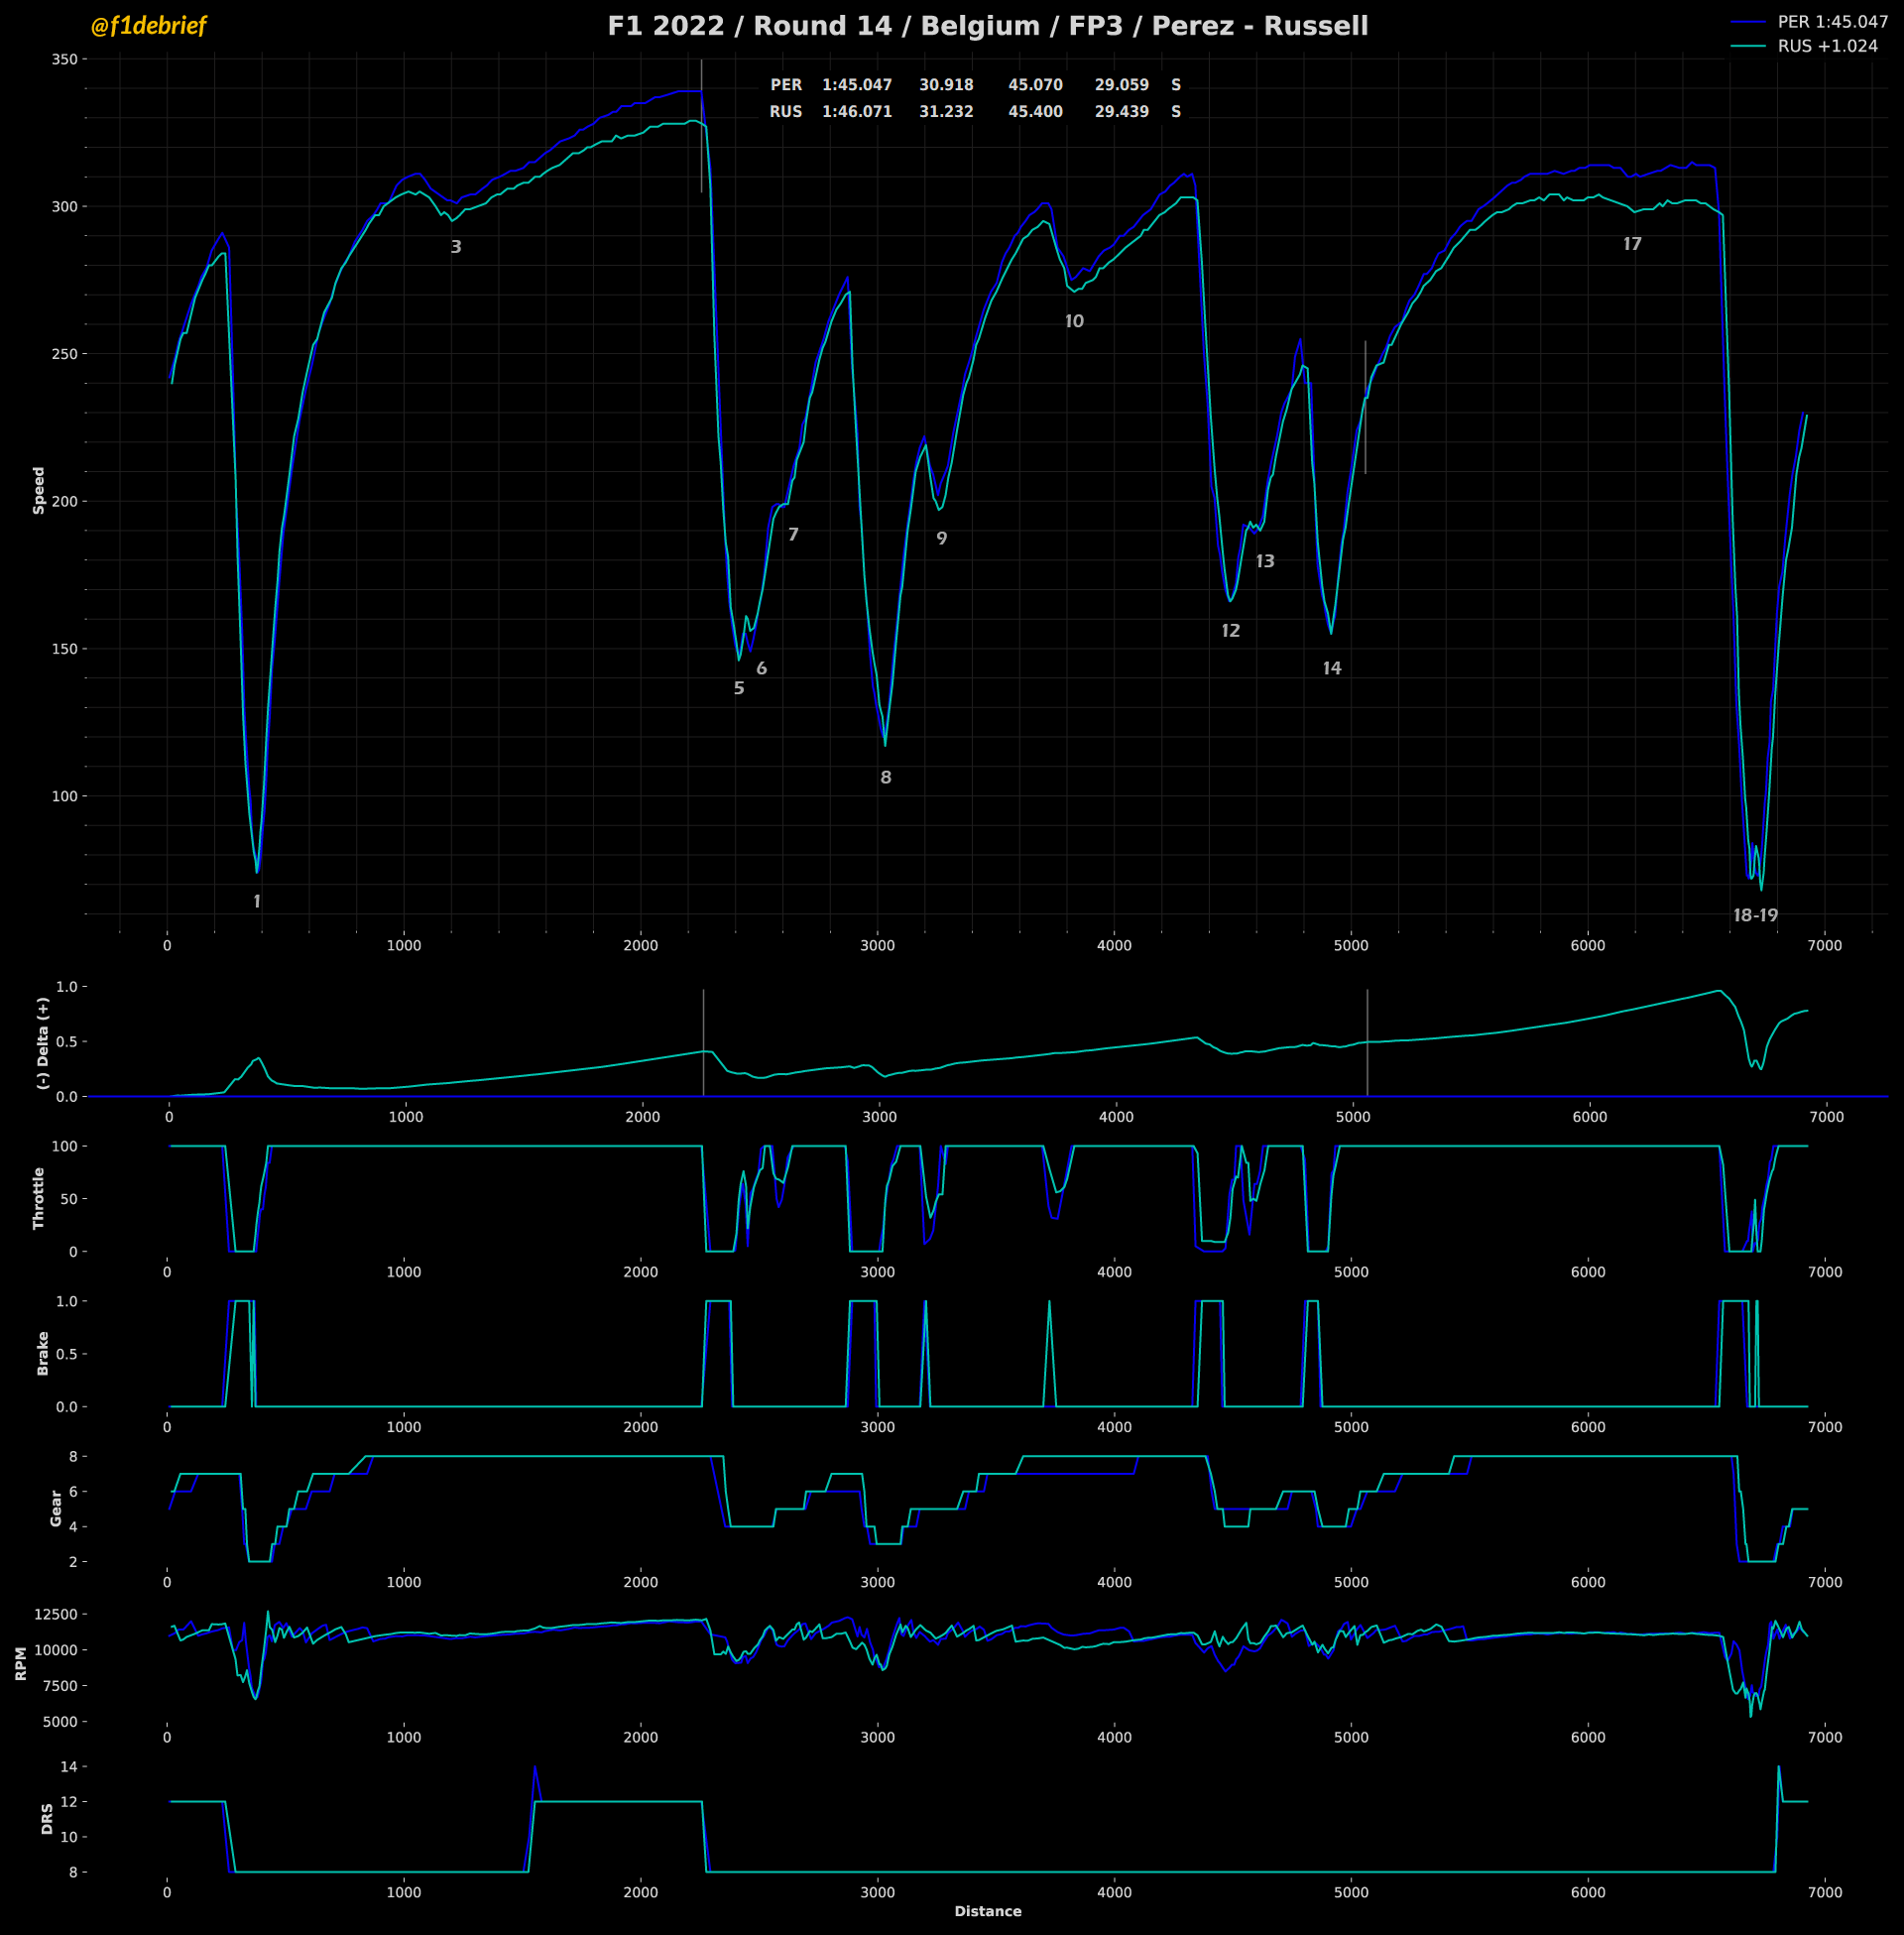Click the chart title text
This screenshot has width=1904, height=1935.
tap(987, 26)
